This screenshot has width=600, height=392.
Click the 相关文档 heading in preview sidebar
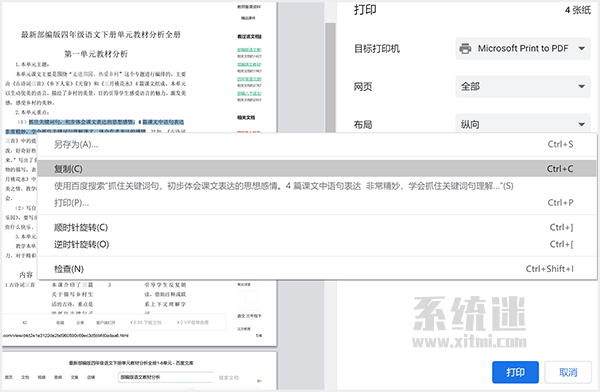click(x=246, y=118)
